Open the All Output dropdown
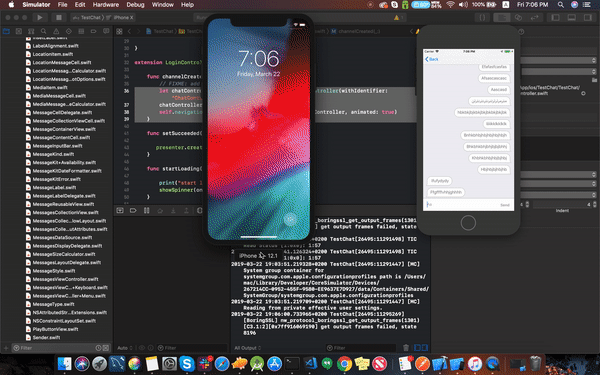 point(248,348)
